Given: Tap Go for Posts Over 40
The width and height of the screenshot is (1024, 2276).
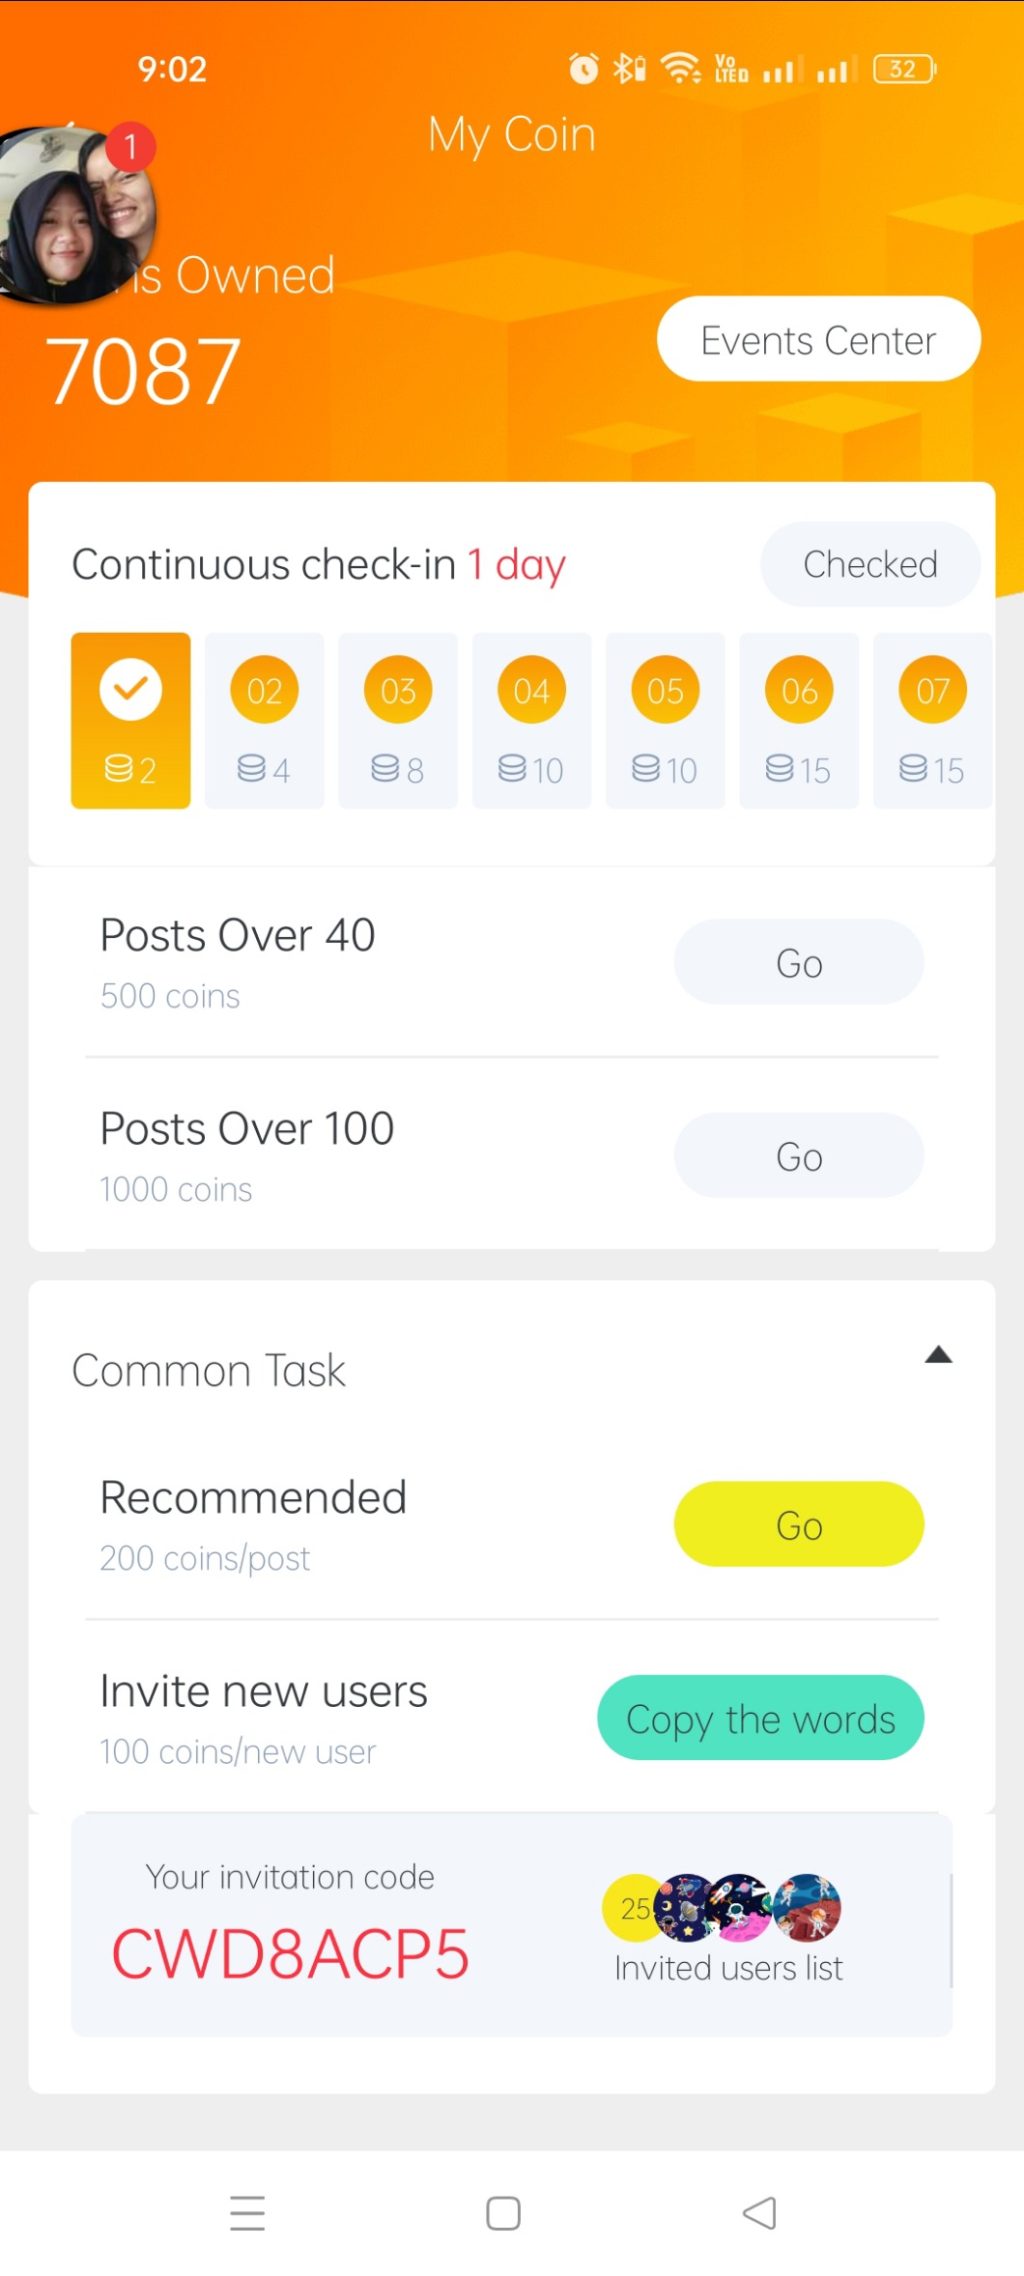Looking at the screenshot, I should [798, 963].
